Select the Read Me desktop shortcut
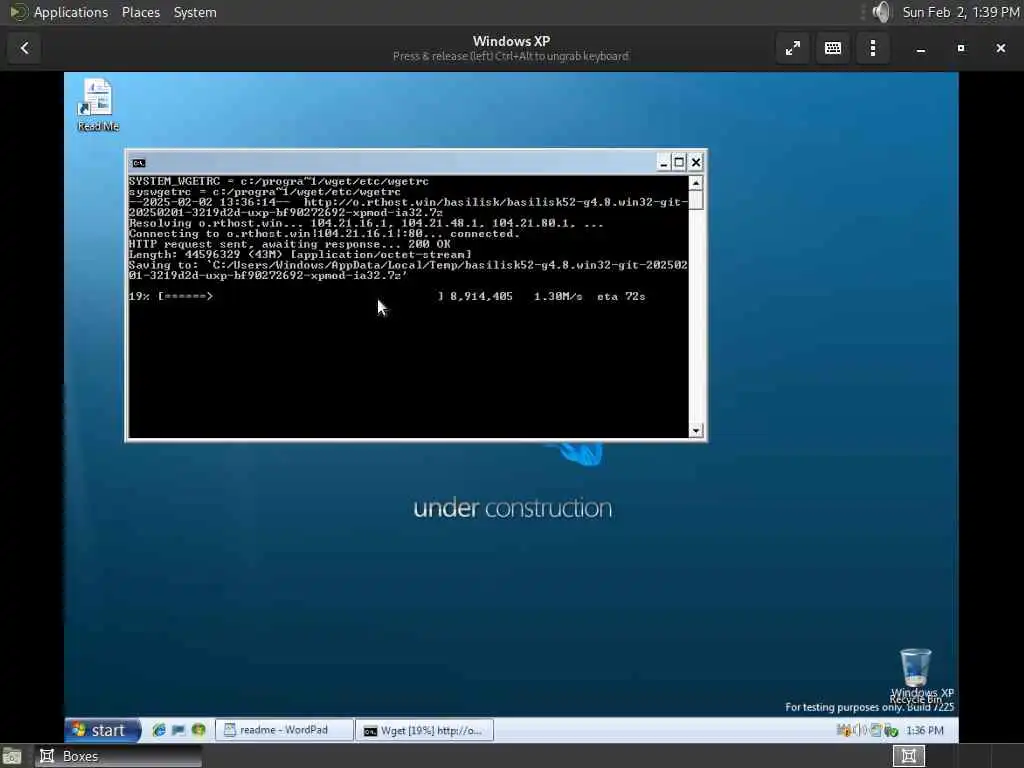Image resolution: width=1024 pixels, height=768 pixels. tap(98, 105)
